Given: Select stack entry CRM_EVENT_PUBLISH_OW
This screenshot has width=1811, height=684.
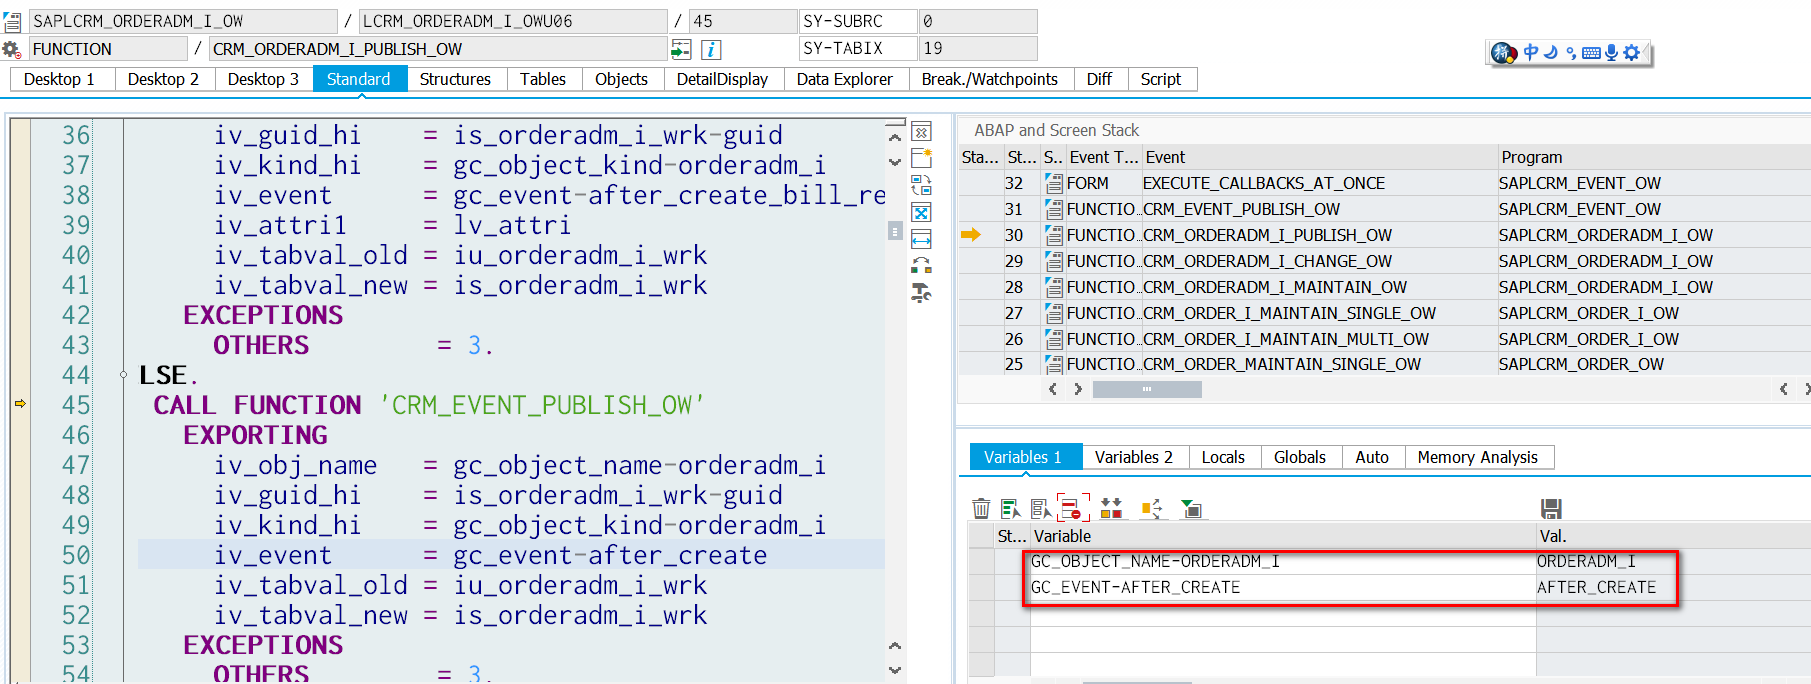Looking at the screenshot, I should coord(1241,209).
